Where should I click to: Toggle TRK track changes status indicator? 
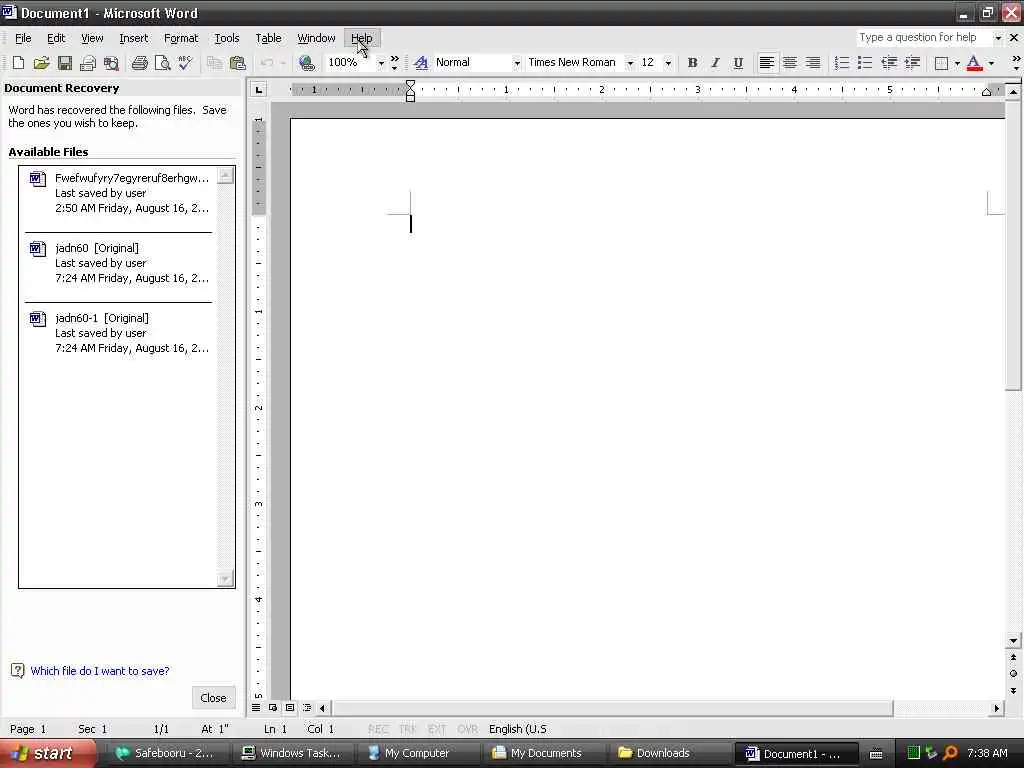(x=408, y=729)
